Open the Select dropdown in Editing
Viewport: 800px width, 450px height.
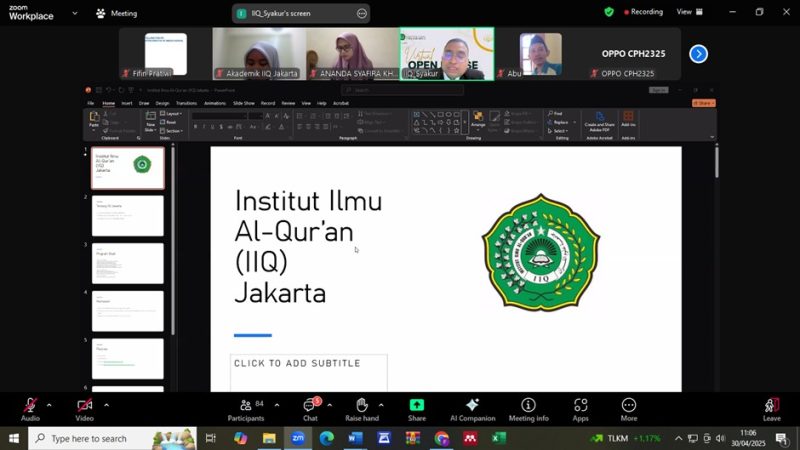click(558, 131)
